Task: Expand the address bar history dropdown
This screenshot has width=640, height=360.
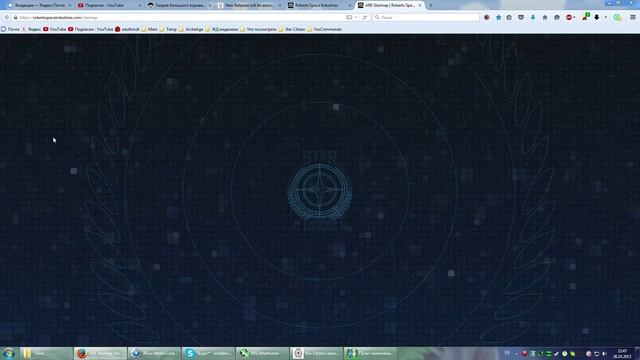Action: pos(356,18)
